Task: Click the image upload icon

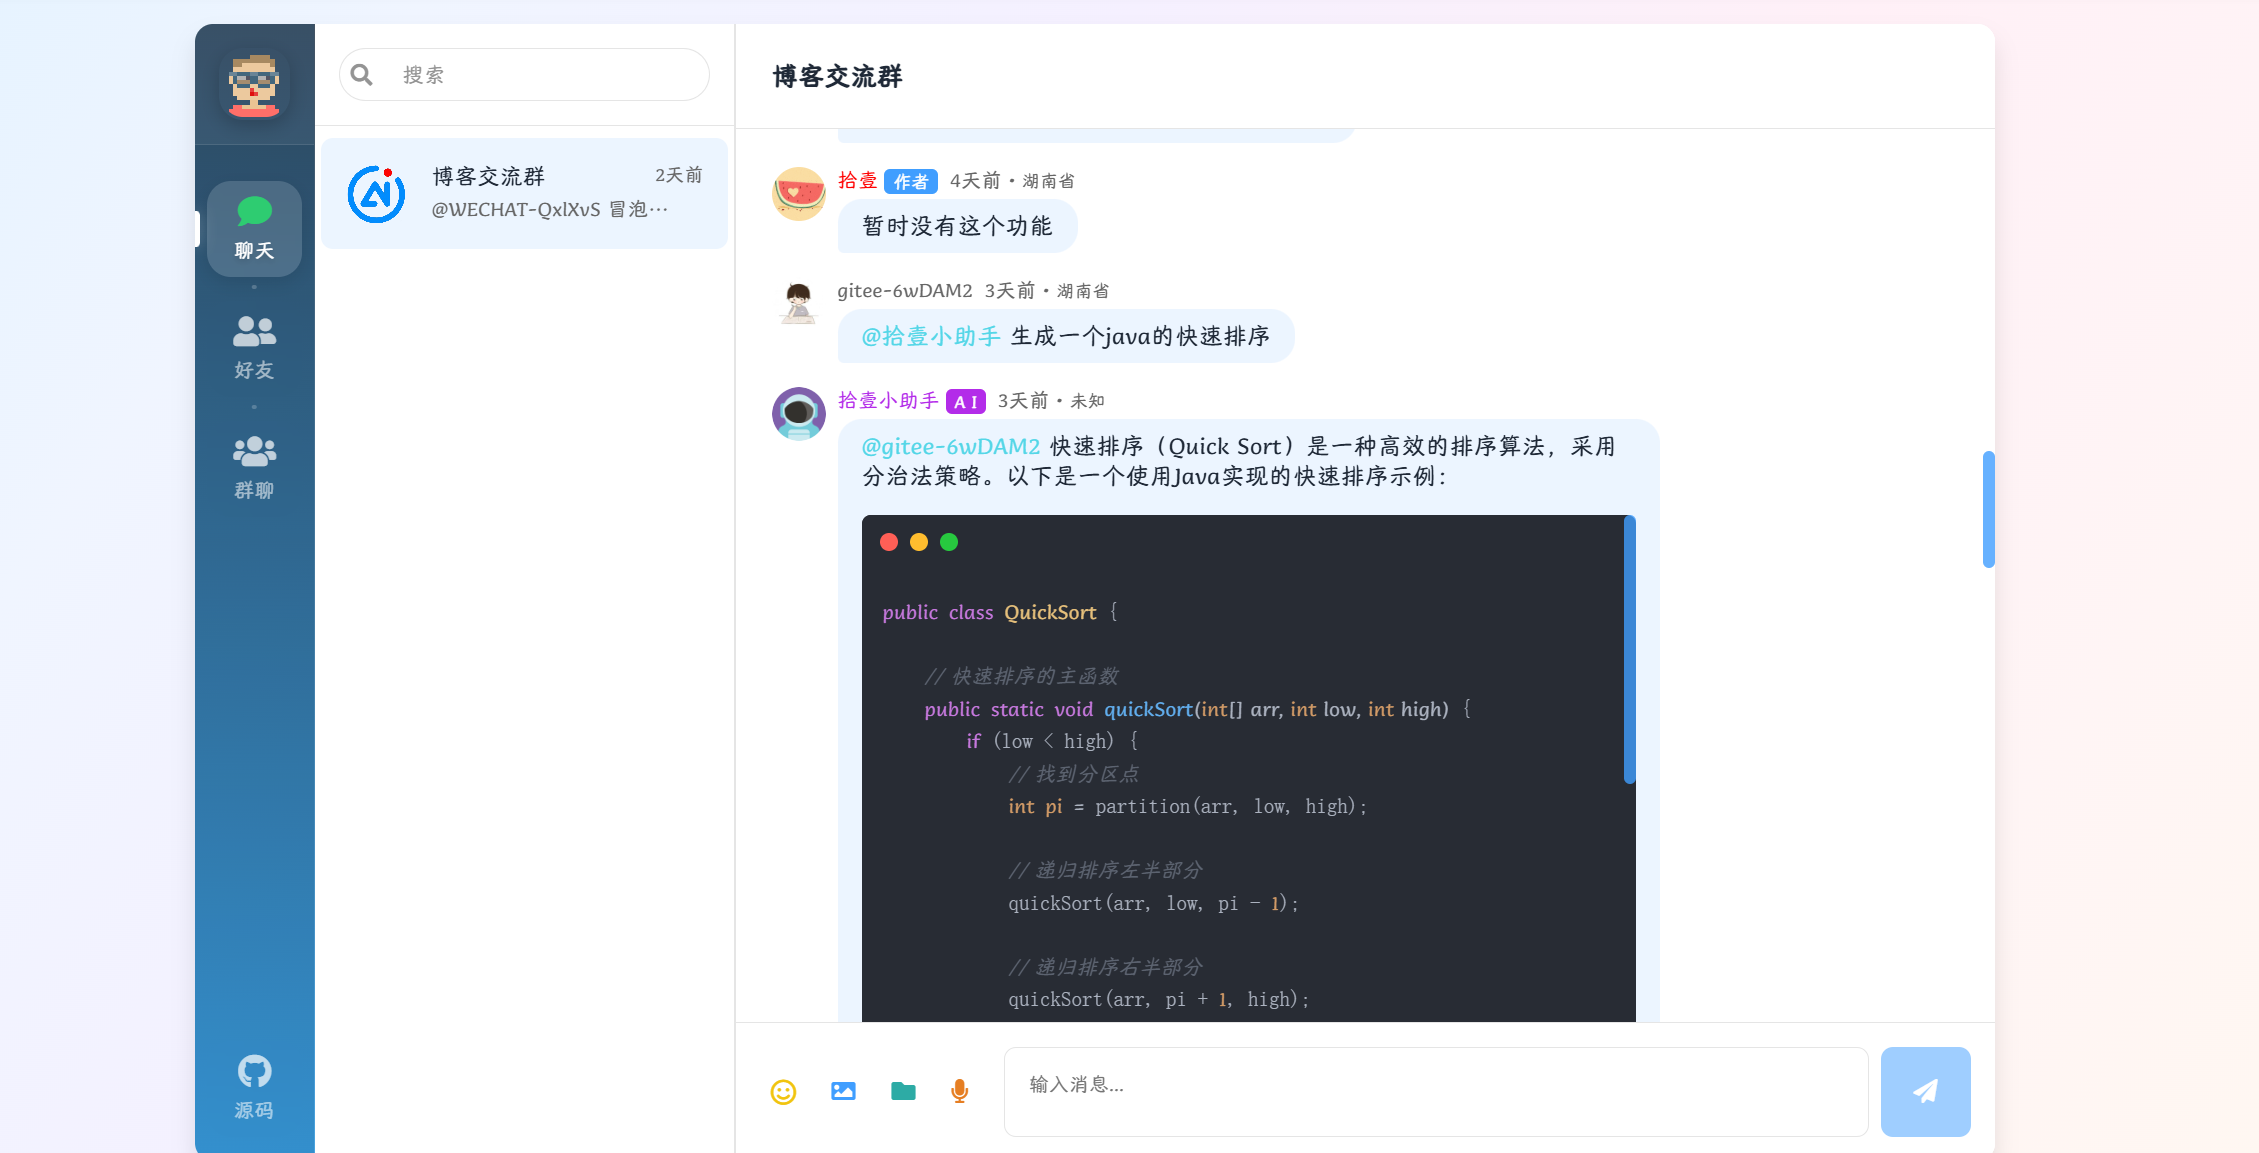Action: coord(843,1091)
